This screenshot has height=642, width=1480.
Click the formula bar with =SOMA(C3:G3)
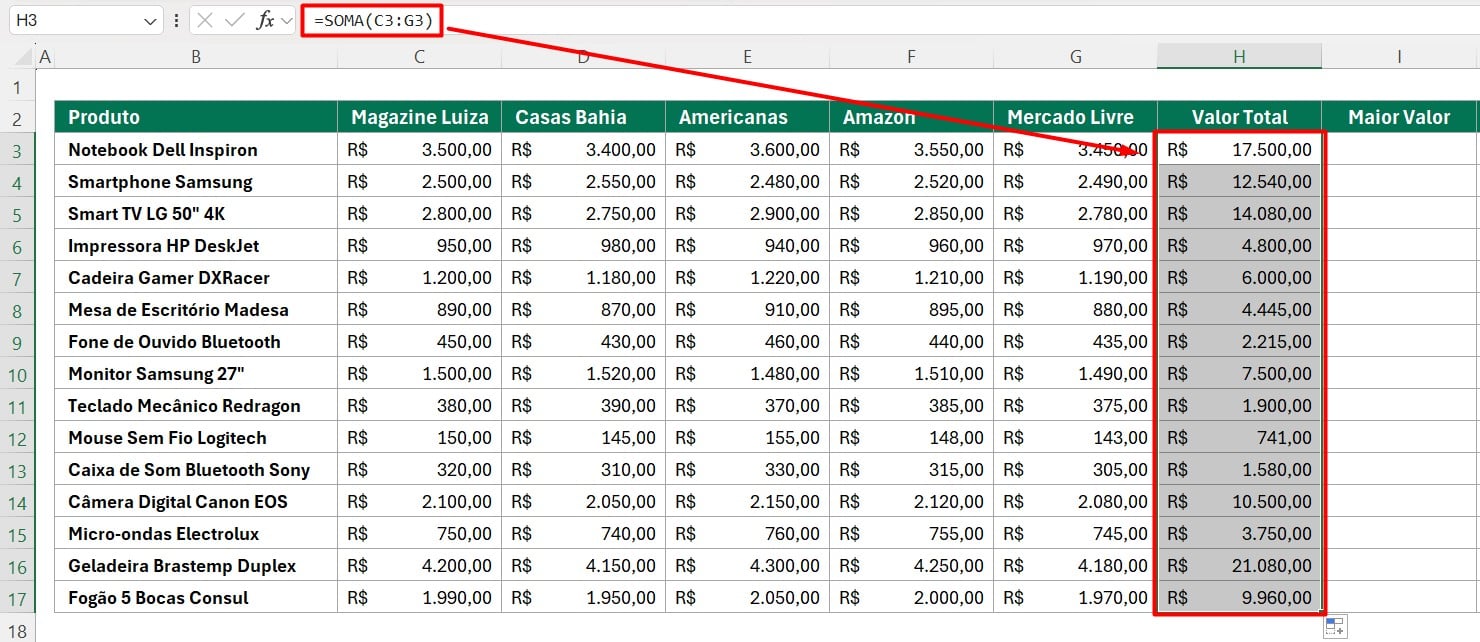tap(890, 19)
